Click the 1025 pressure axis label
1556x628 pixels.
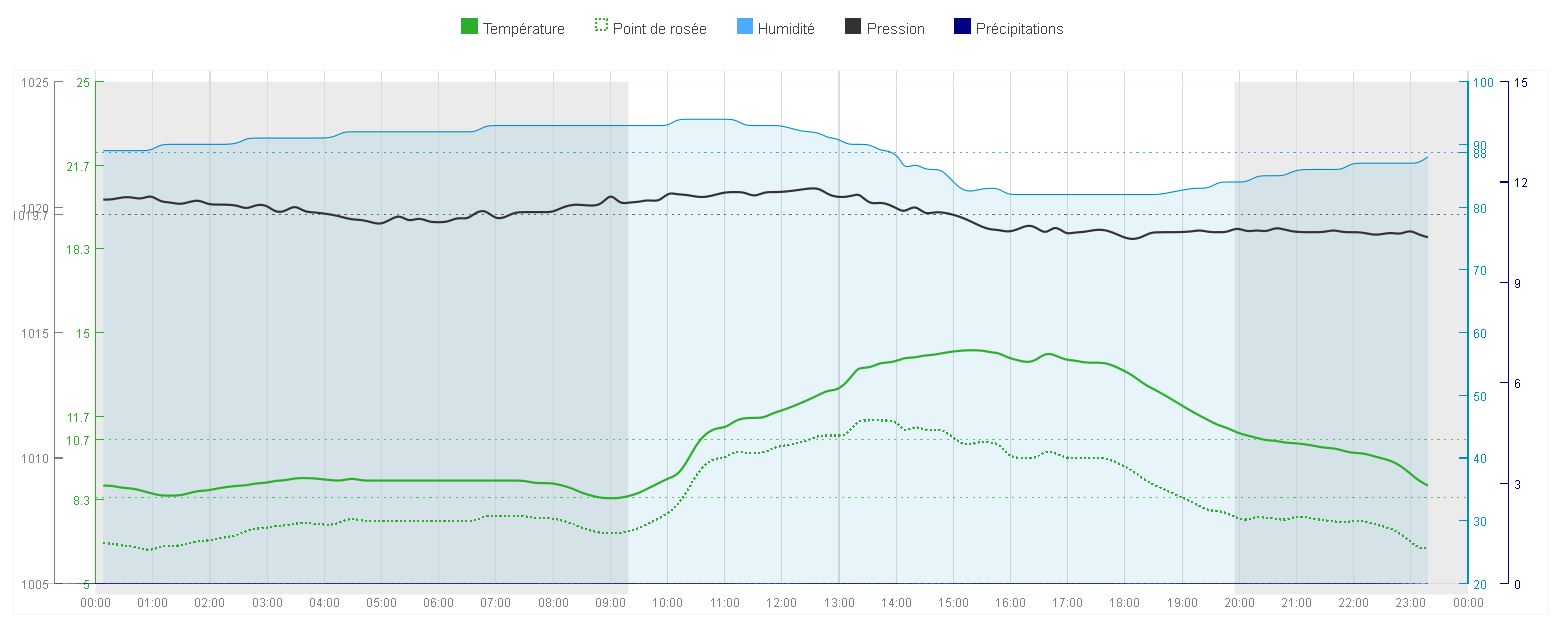coord(34,82)
